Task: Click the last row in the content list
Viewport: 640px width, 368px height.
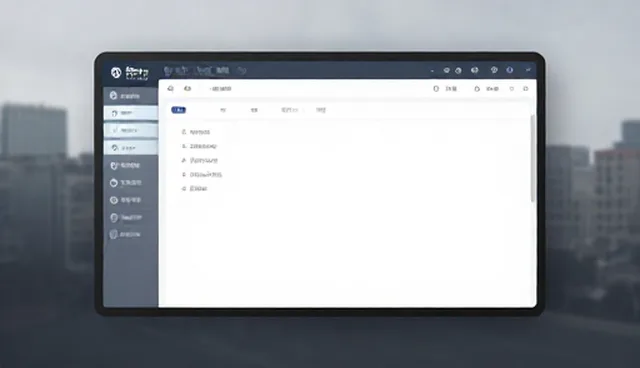Action: coord(194,188)
